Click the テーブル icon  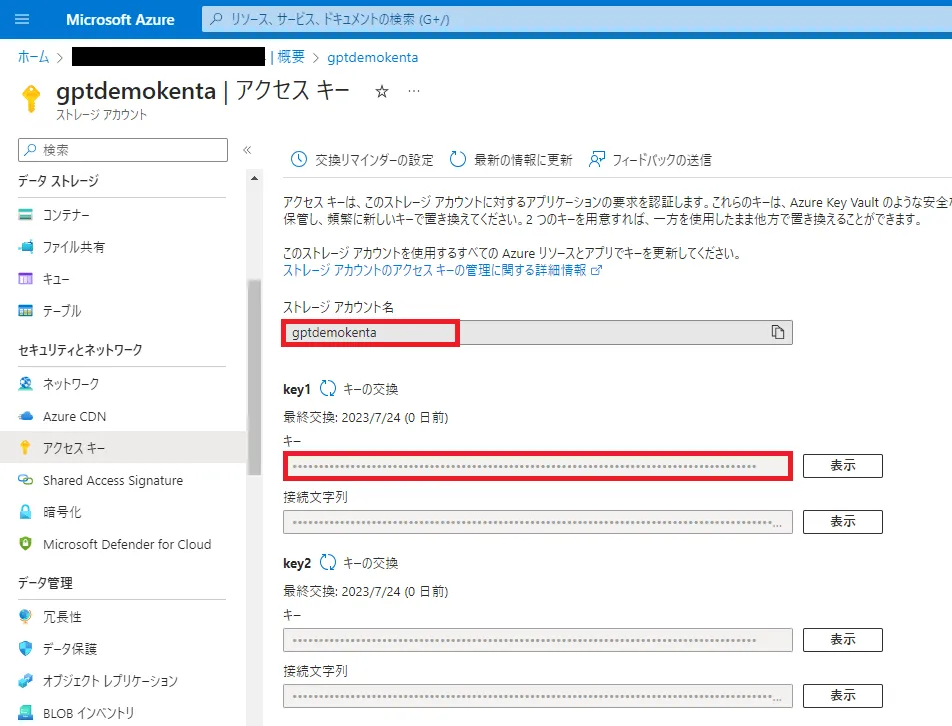point(26,311)
